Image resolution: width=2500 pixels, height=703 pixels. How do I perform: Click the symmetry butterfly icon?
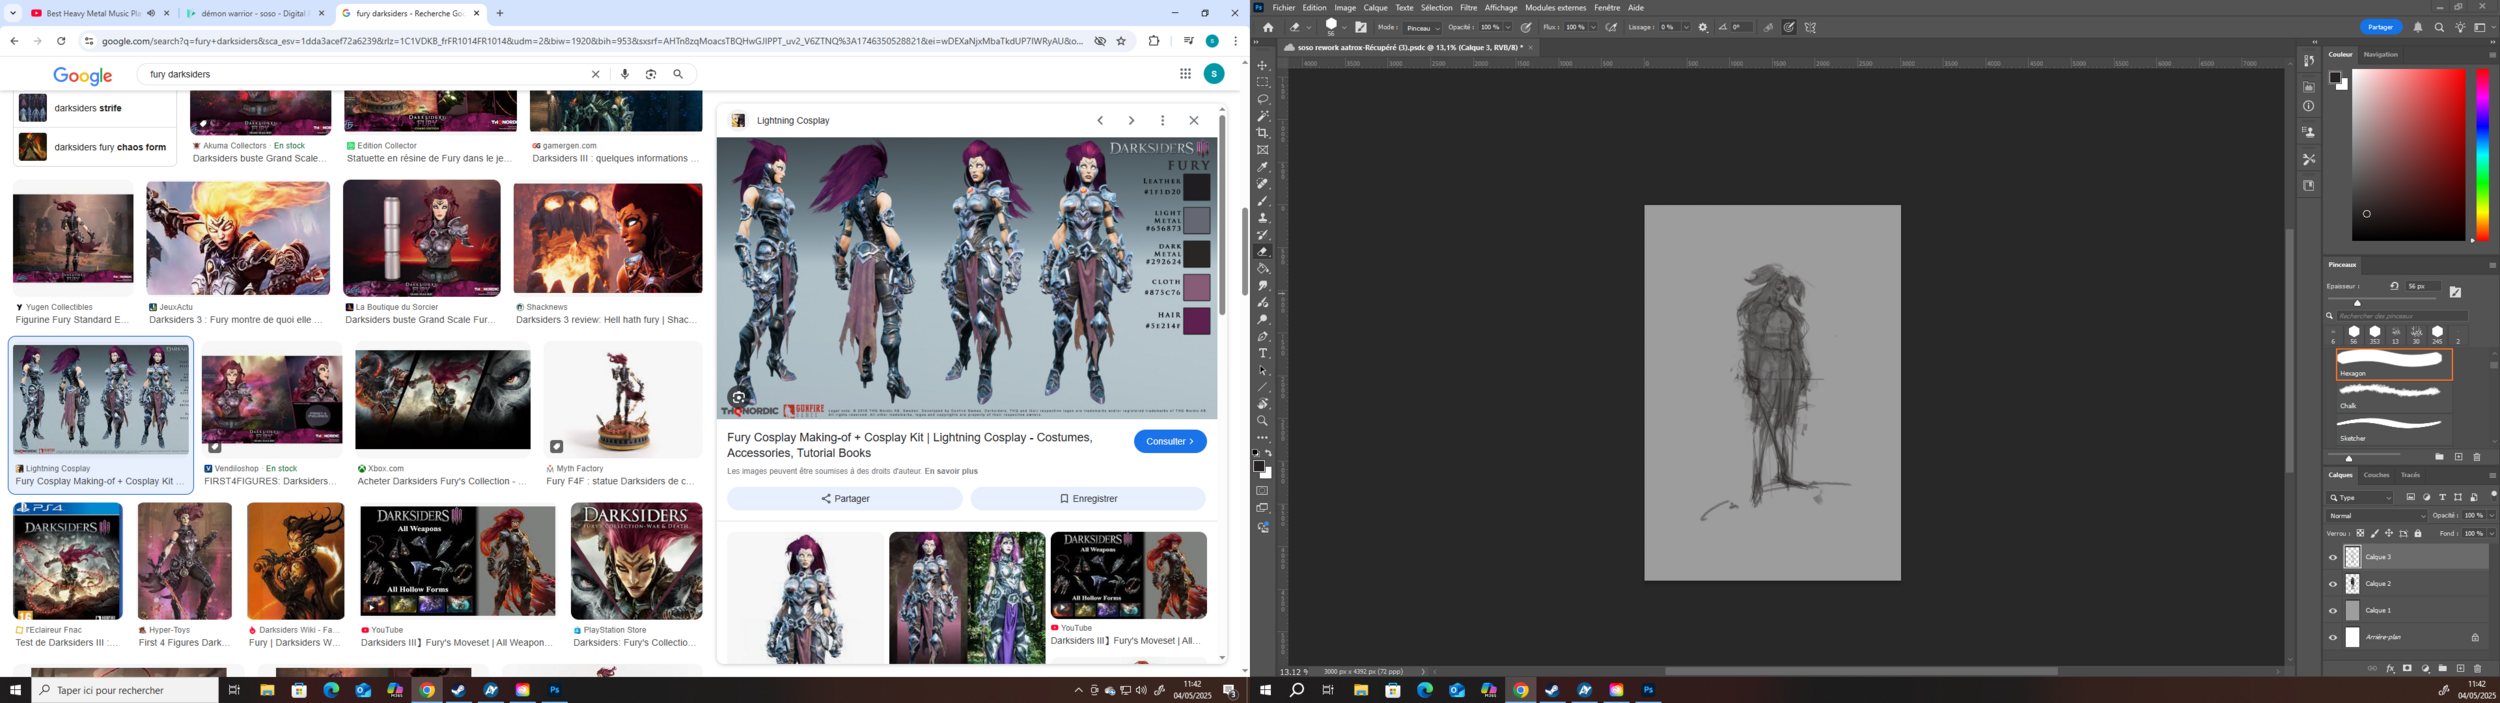tap(1811, 27)
